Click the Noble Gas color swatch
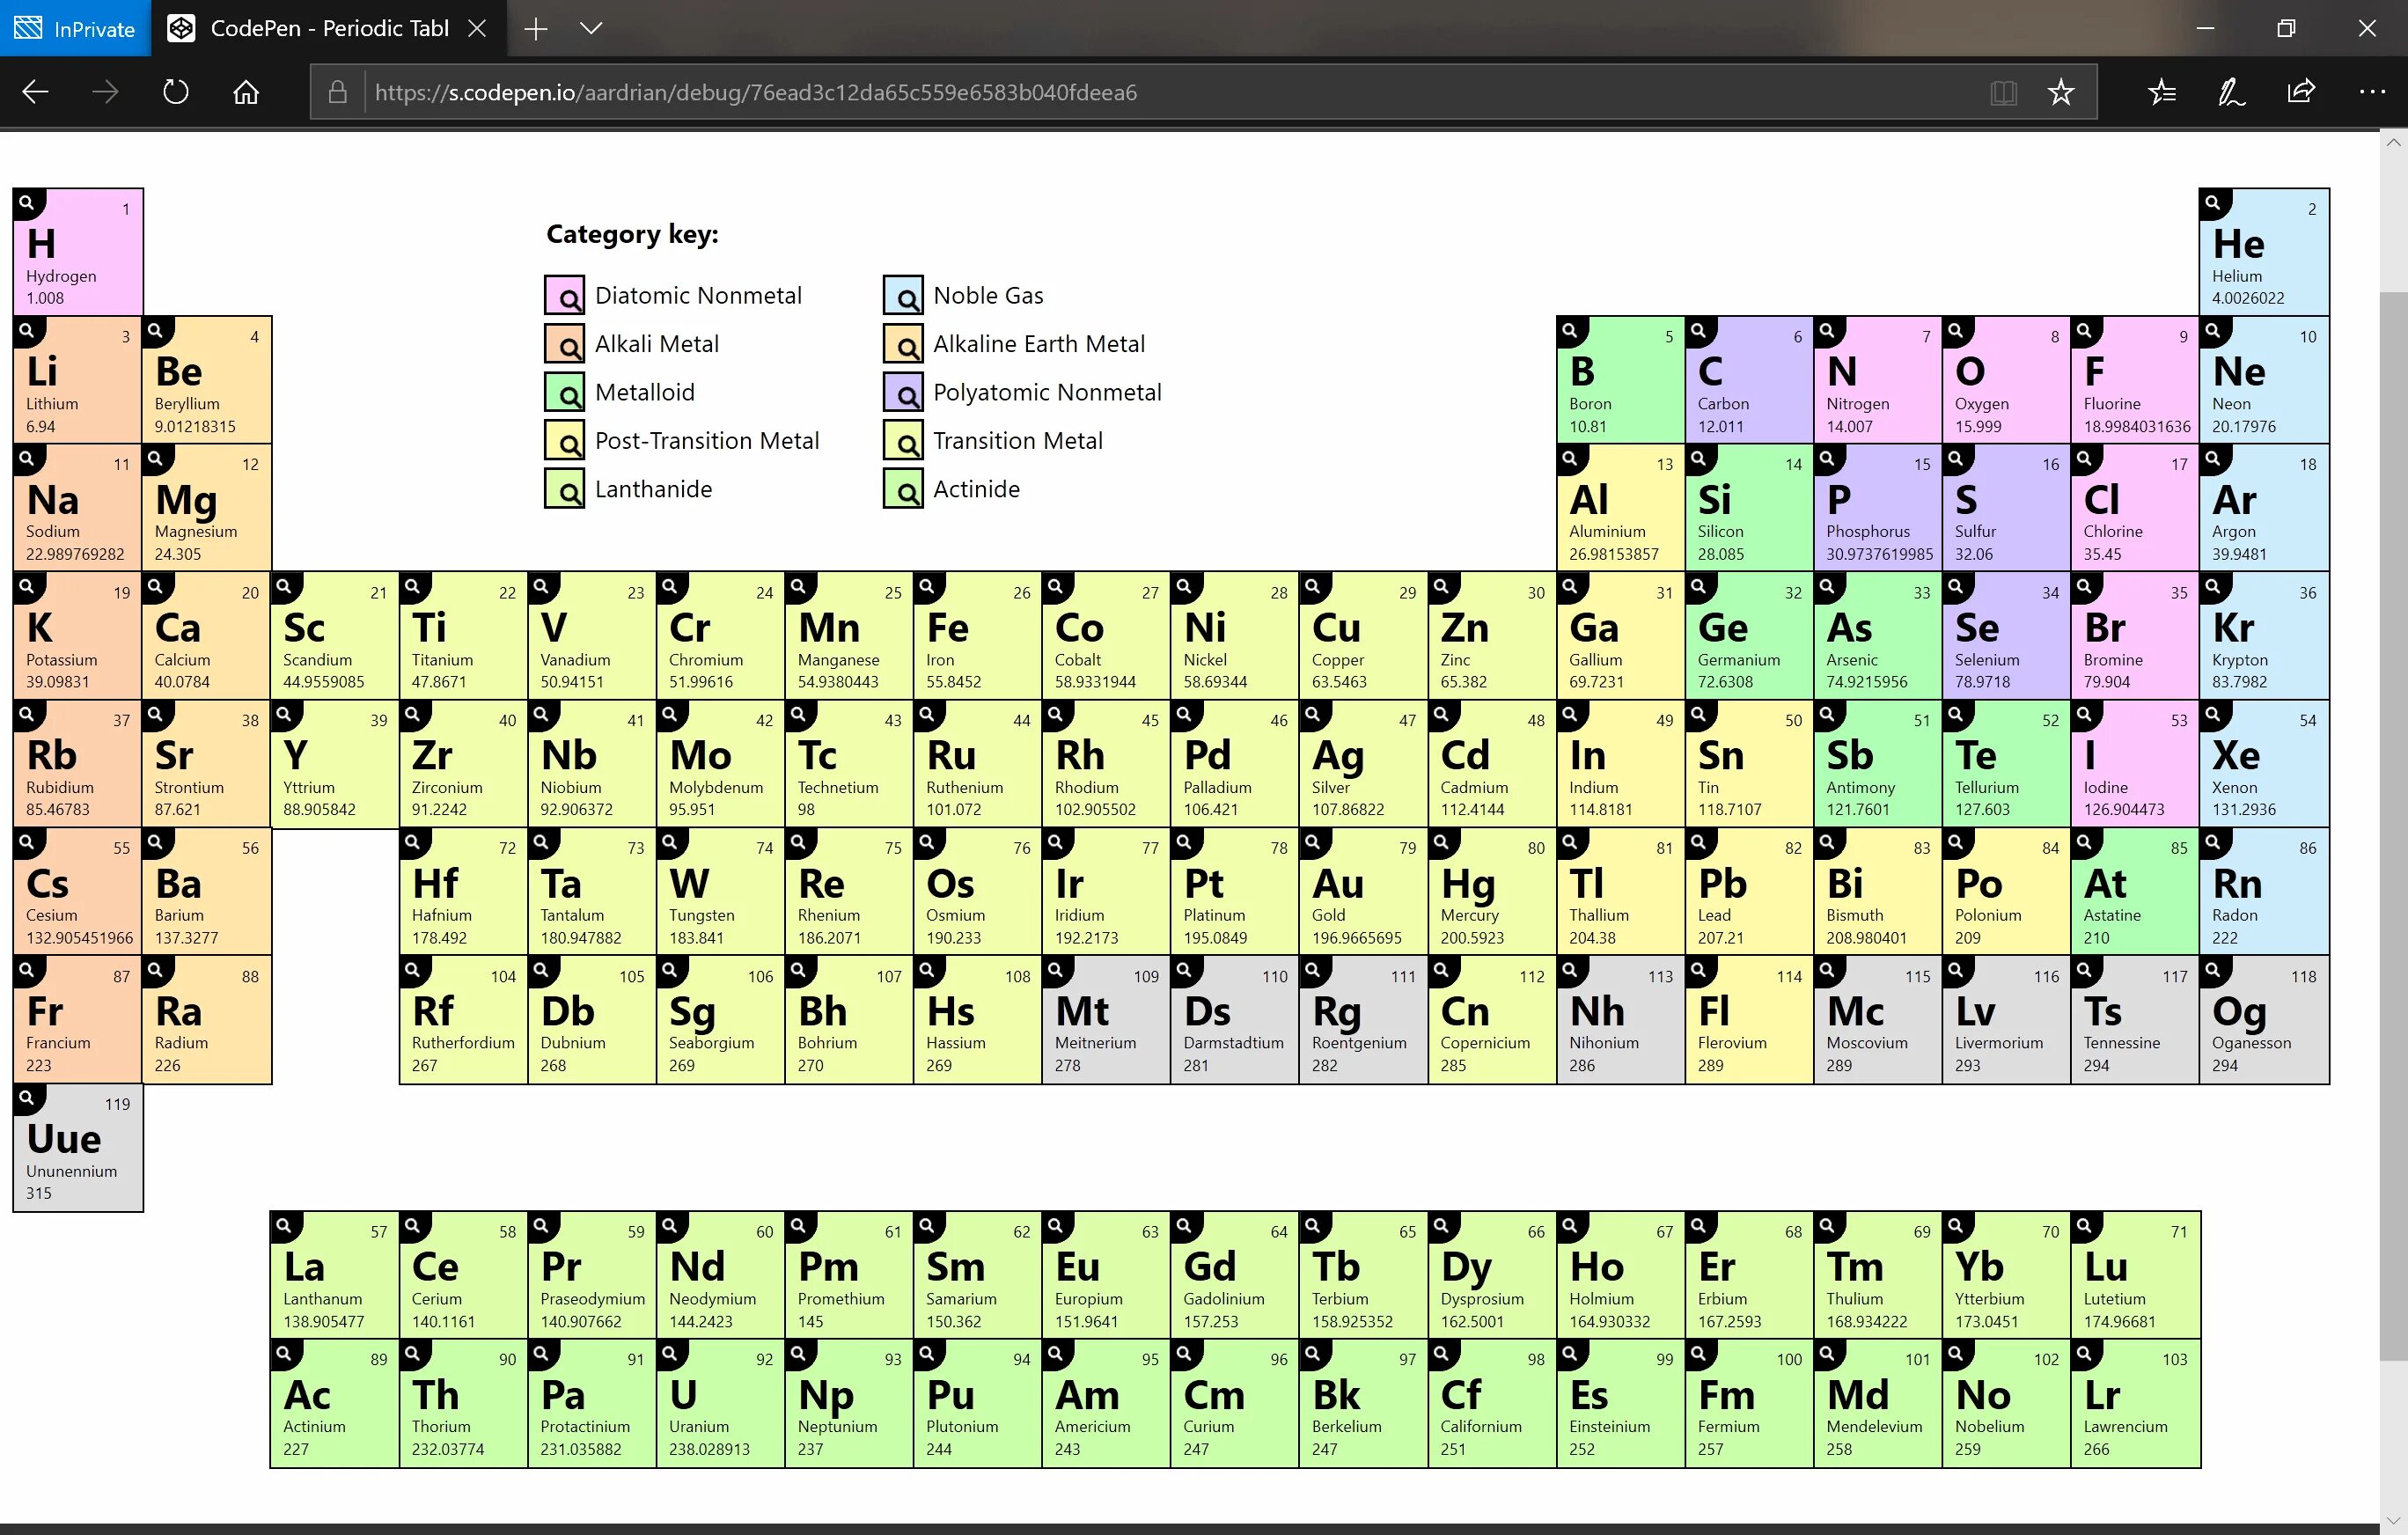Screen dimensions: 2408x1535 pyautogui.click(x=904, y=294)
